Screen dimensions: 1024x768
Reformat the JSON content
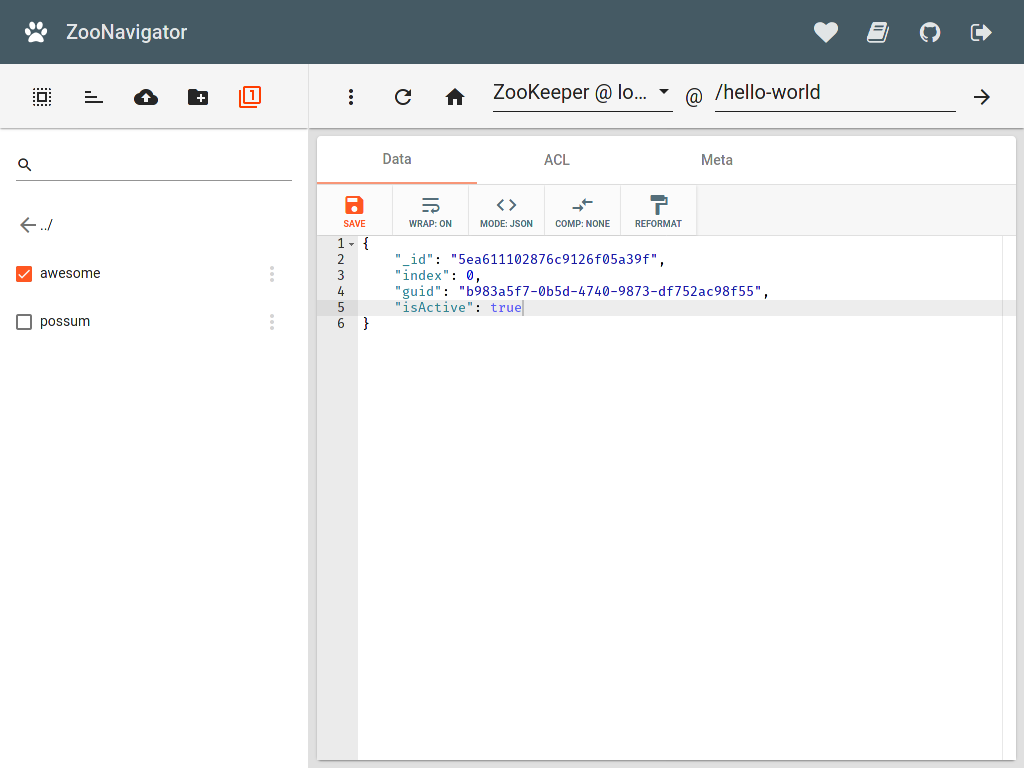click(658, 210)
